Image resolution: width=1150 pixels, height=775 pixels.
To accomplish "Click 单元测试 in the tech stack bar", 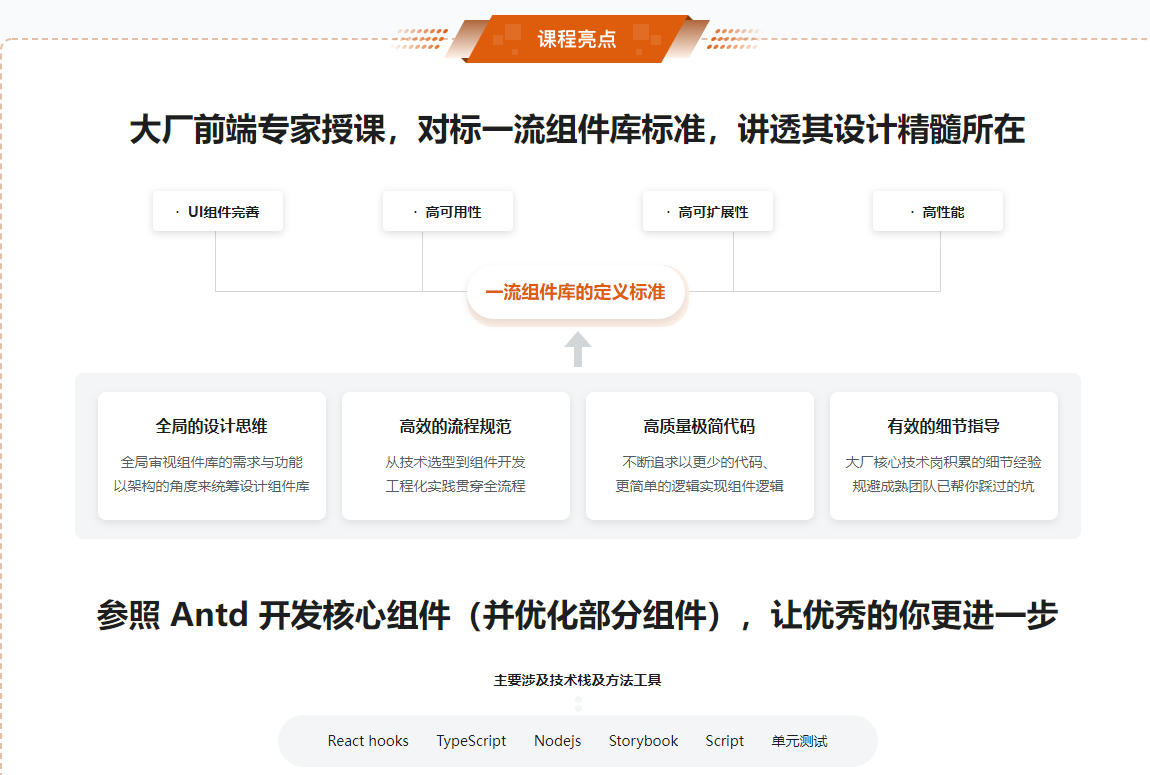I will [799, 741].
